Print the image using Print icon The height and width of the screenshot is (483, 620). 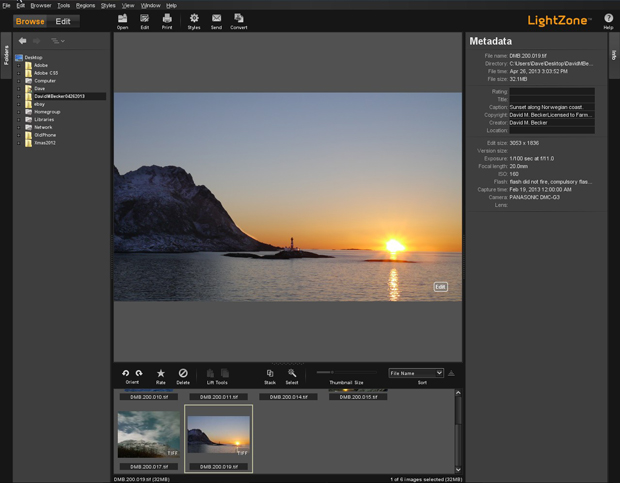click(x=167, y=21)
